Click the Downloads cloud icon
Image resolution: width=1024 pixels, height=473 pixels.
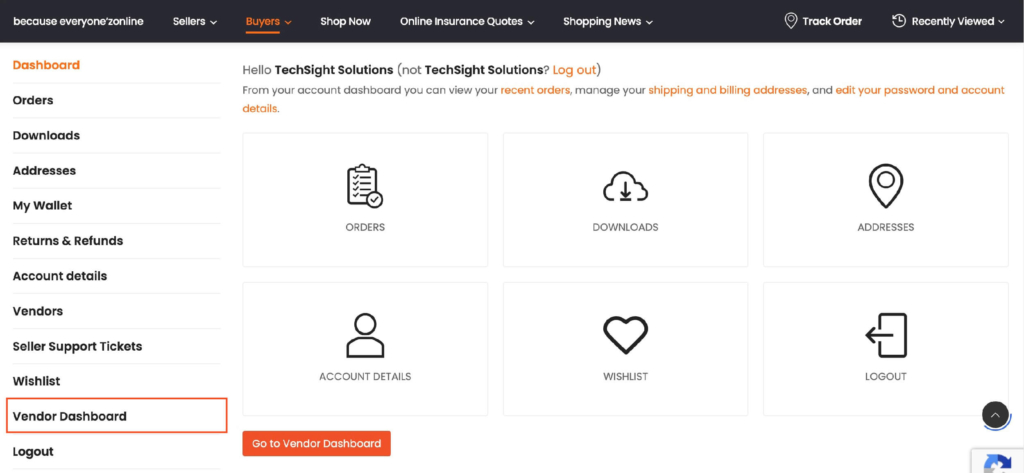[x=625, y=186]
